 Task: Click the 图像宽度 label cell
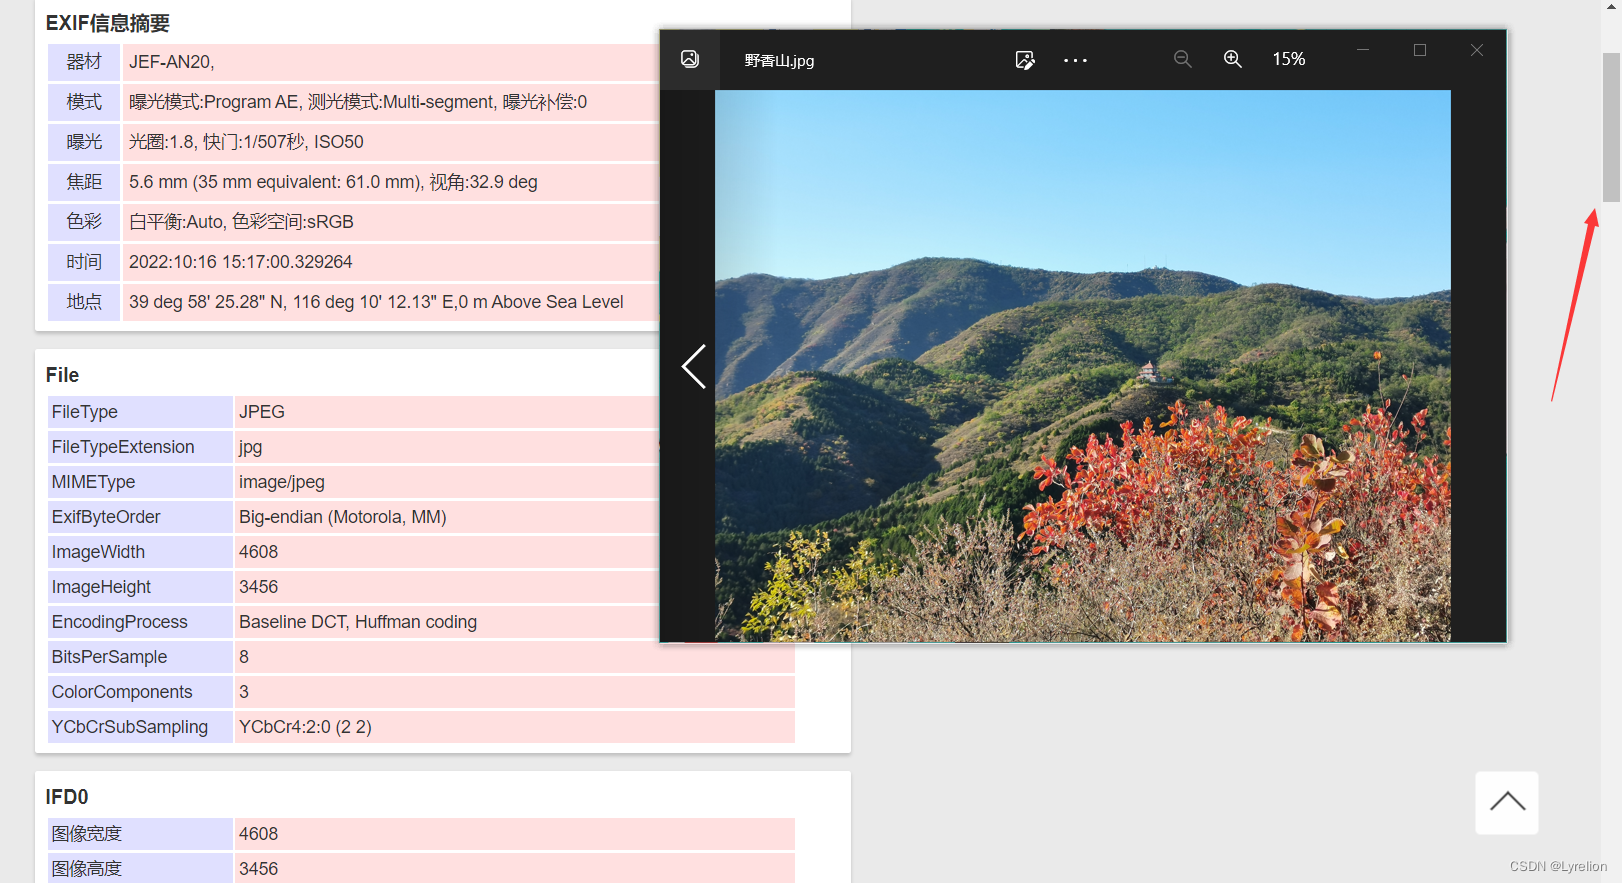click(x=140, y=834)
